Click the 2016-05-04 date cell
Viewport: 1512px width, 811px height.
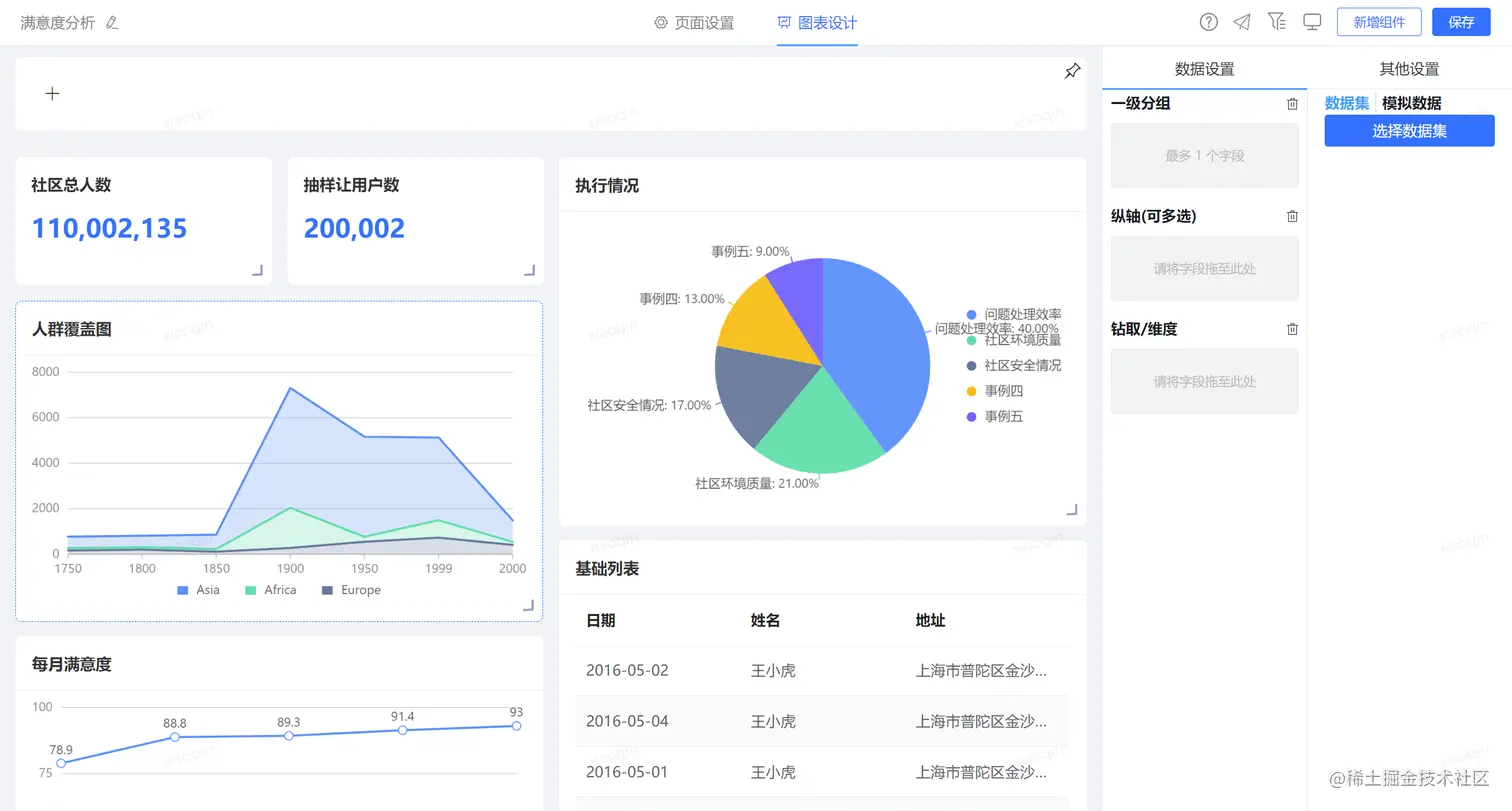pos(627,721)
